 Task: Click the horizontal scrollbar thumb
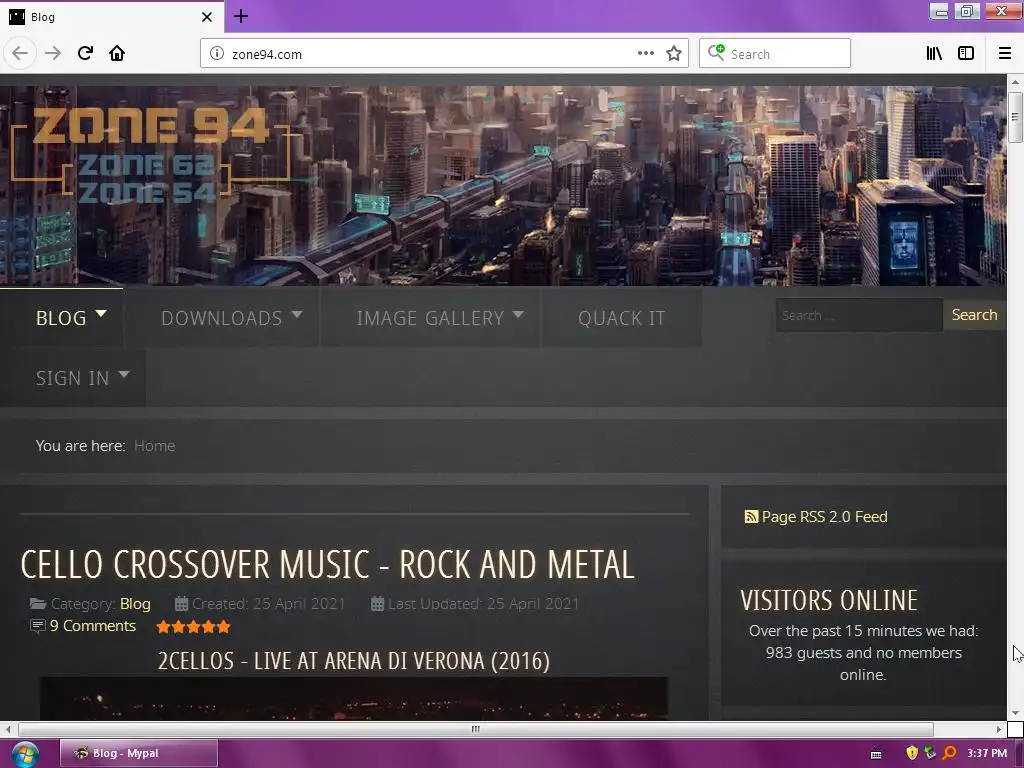point(475,729)
